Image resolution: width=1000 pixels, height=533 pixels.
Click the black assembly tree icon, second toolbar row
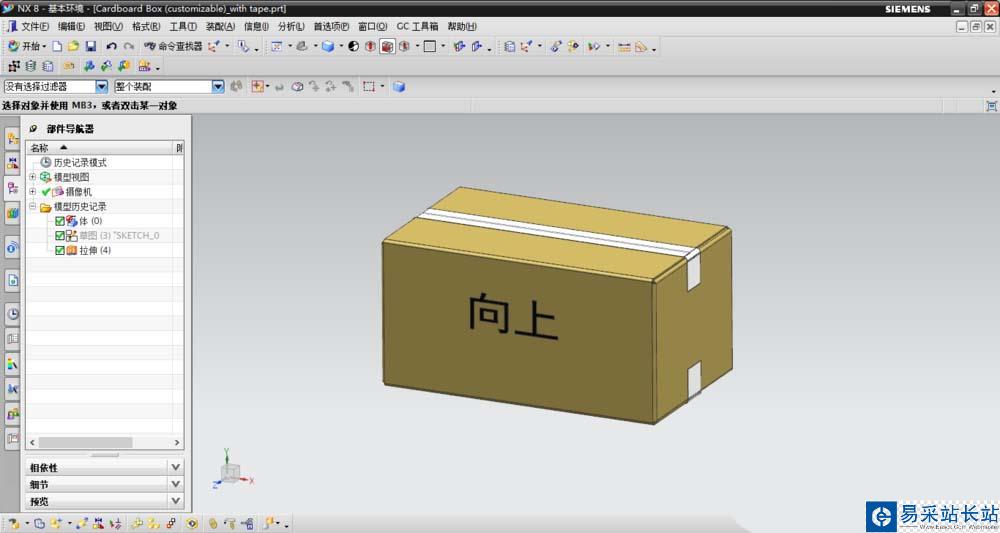[14, 66]
